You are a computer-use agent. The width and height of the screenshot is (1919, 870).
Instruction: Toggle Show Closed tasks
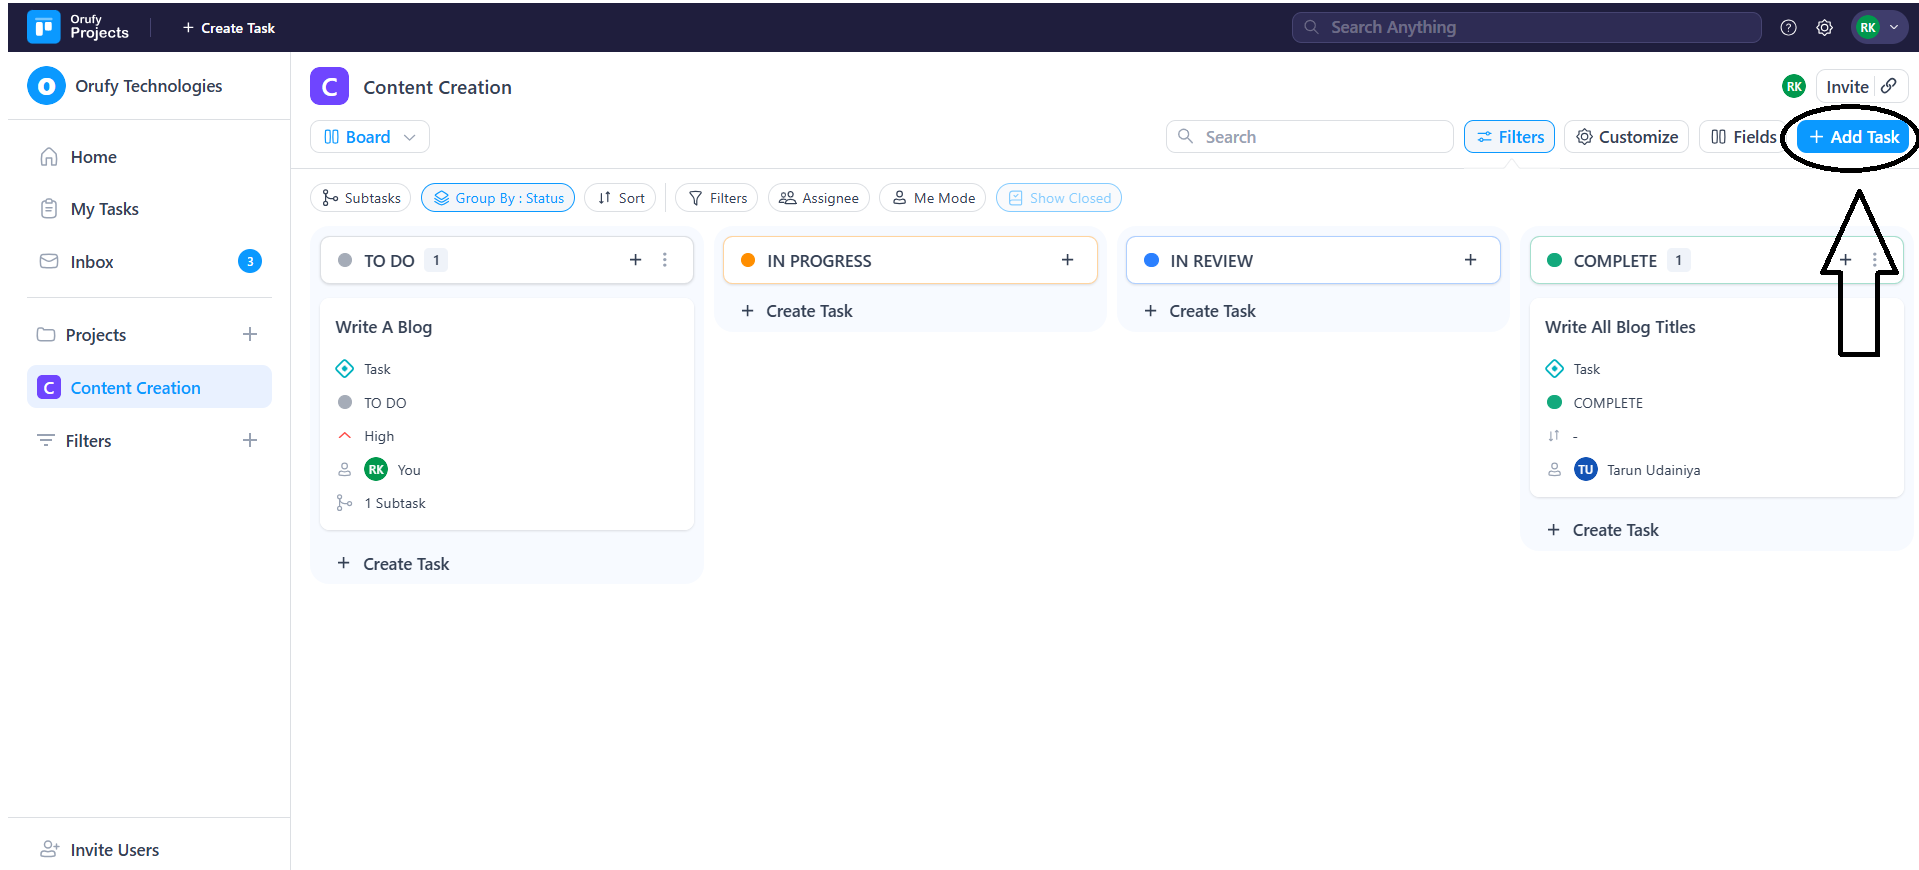tap(1058, 198)
